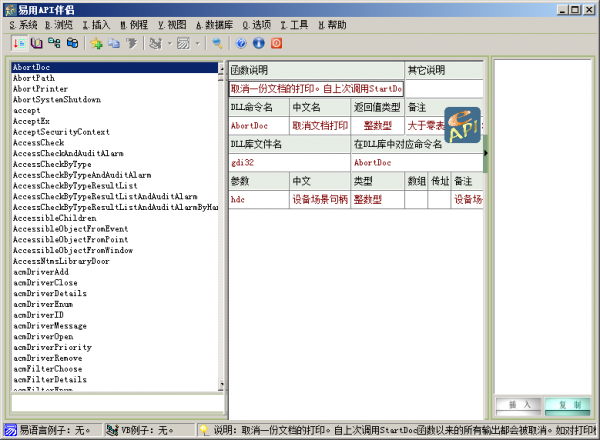This screenshot has width=600, height=440.
Task: Click the orange power exit icon
Action: [276, 44]
